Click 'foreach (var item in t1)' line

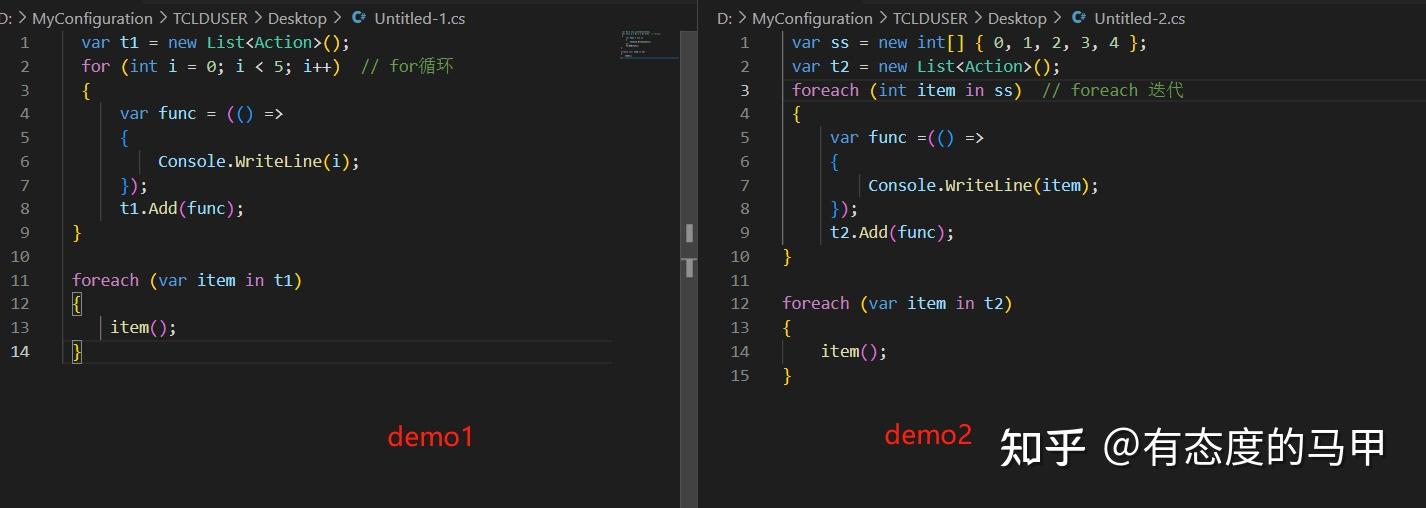pyautogui.click(x=187, y=280)
